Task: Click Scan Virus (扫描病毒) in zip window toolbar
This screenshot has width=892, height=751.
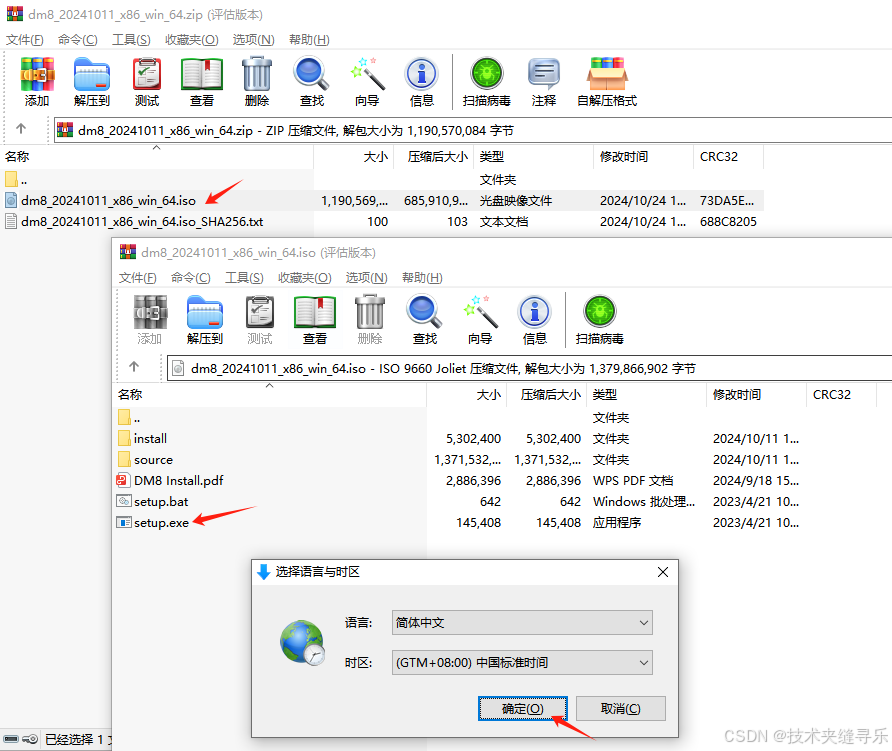Action: click(x=486, y=81)
